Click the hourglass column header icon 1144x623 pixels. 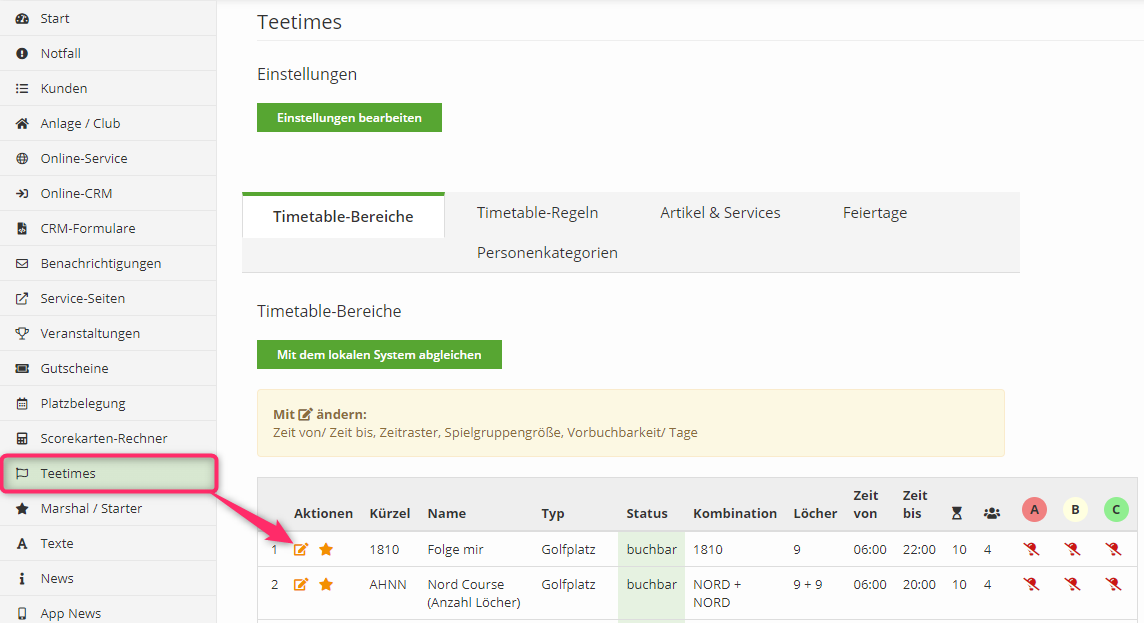(957, 513)
